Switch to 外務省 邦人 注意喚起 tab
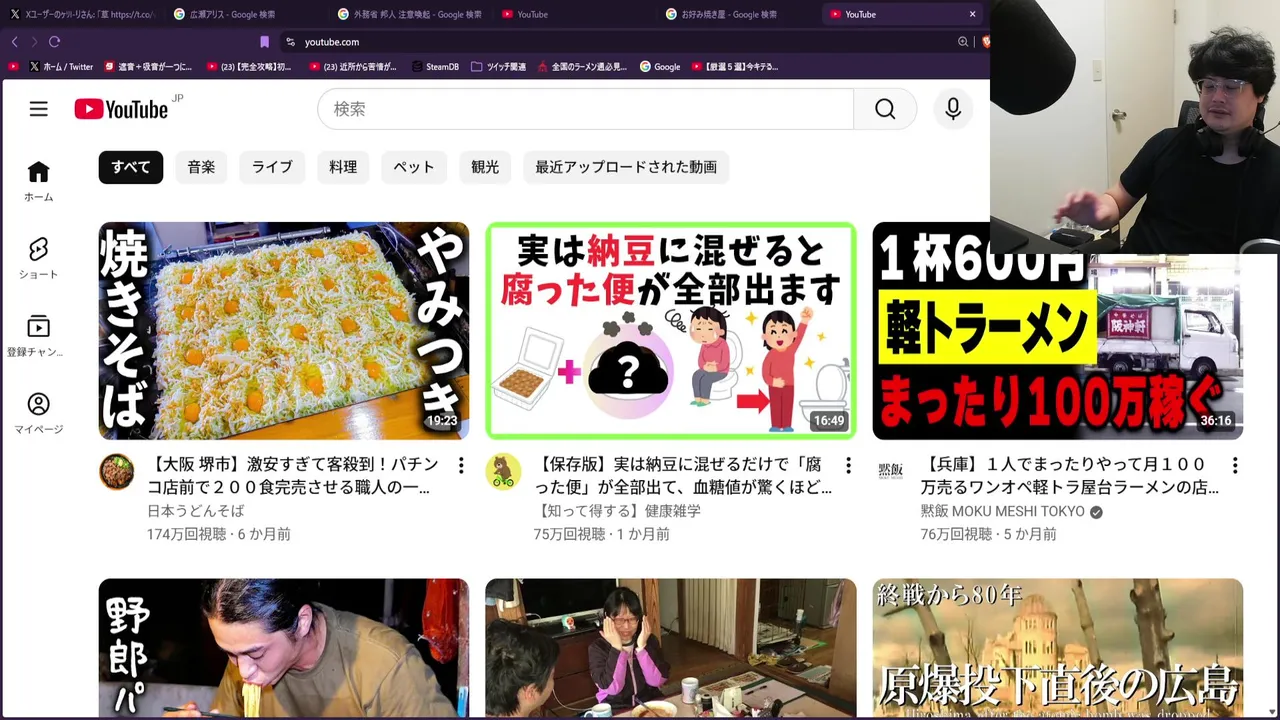This screenshot has width=1280, height=720. [x=409, y=14]
